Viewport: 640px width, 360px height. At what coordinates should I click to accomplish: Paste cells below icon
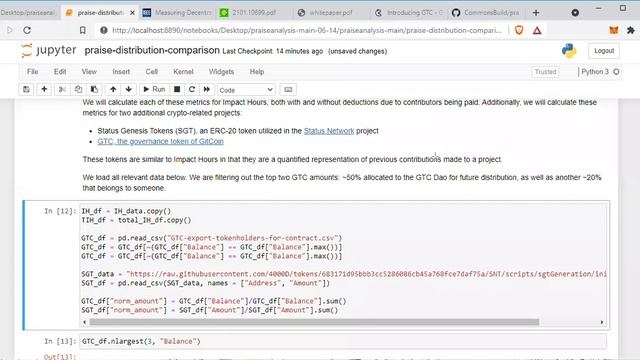pyautogui.click(x=94, y=89)
